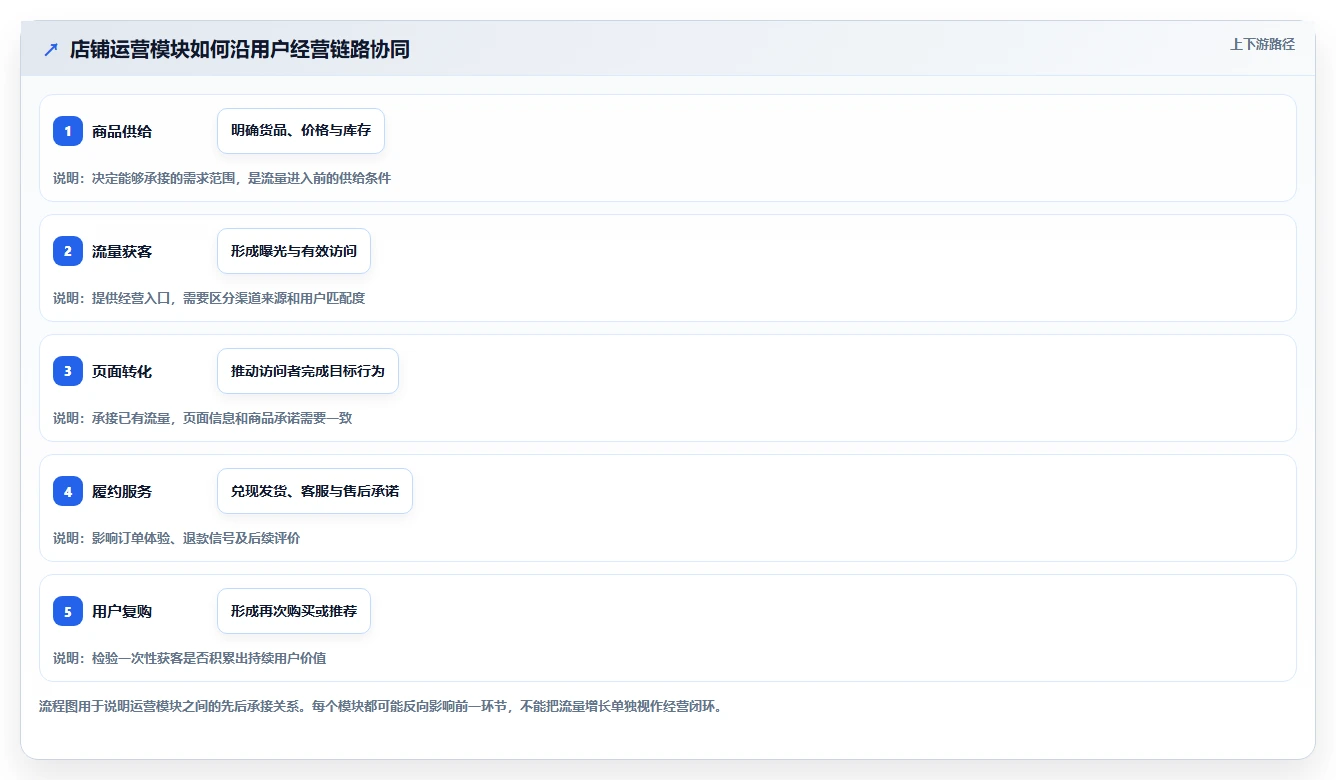1336x780 pixels.
Task: Select the 形成曝光与有效访问 chip
Action: (x=294, y=251)
